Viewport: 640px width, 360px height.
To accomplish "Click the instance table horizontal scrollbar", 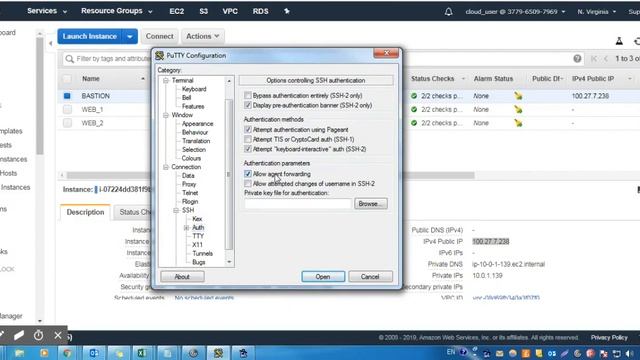I will [x=271, y=176].
